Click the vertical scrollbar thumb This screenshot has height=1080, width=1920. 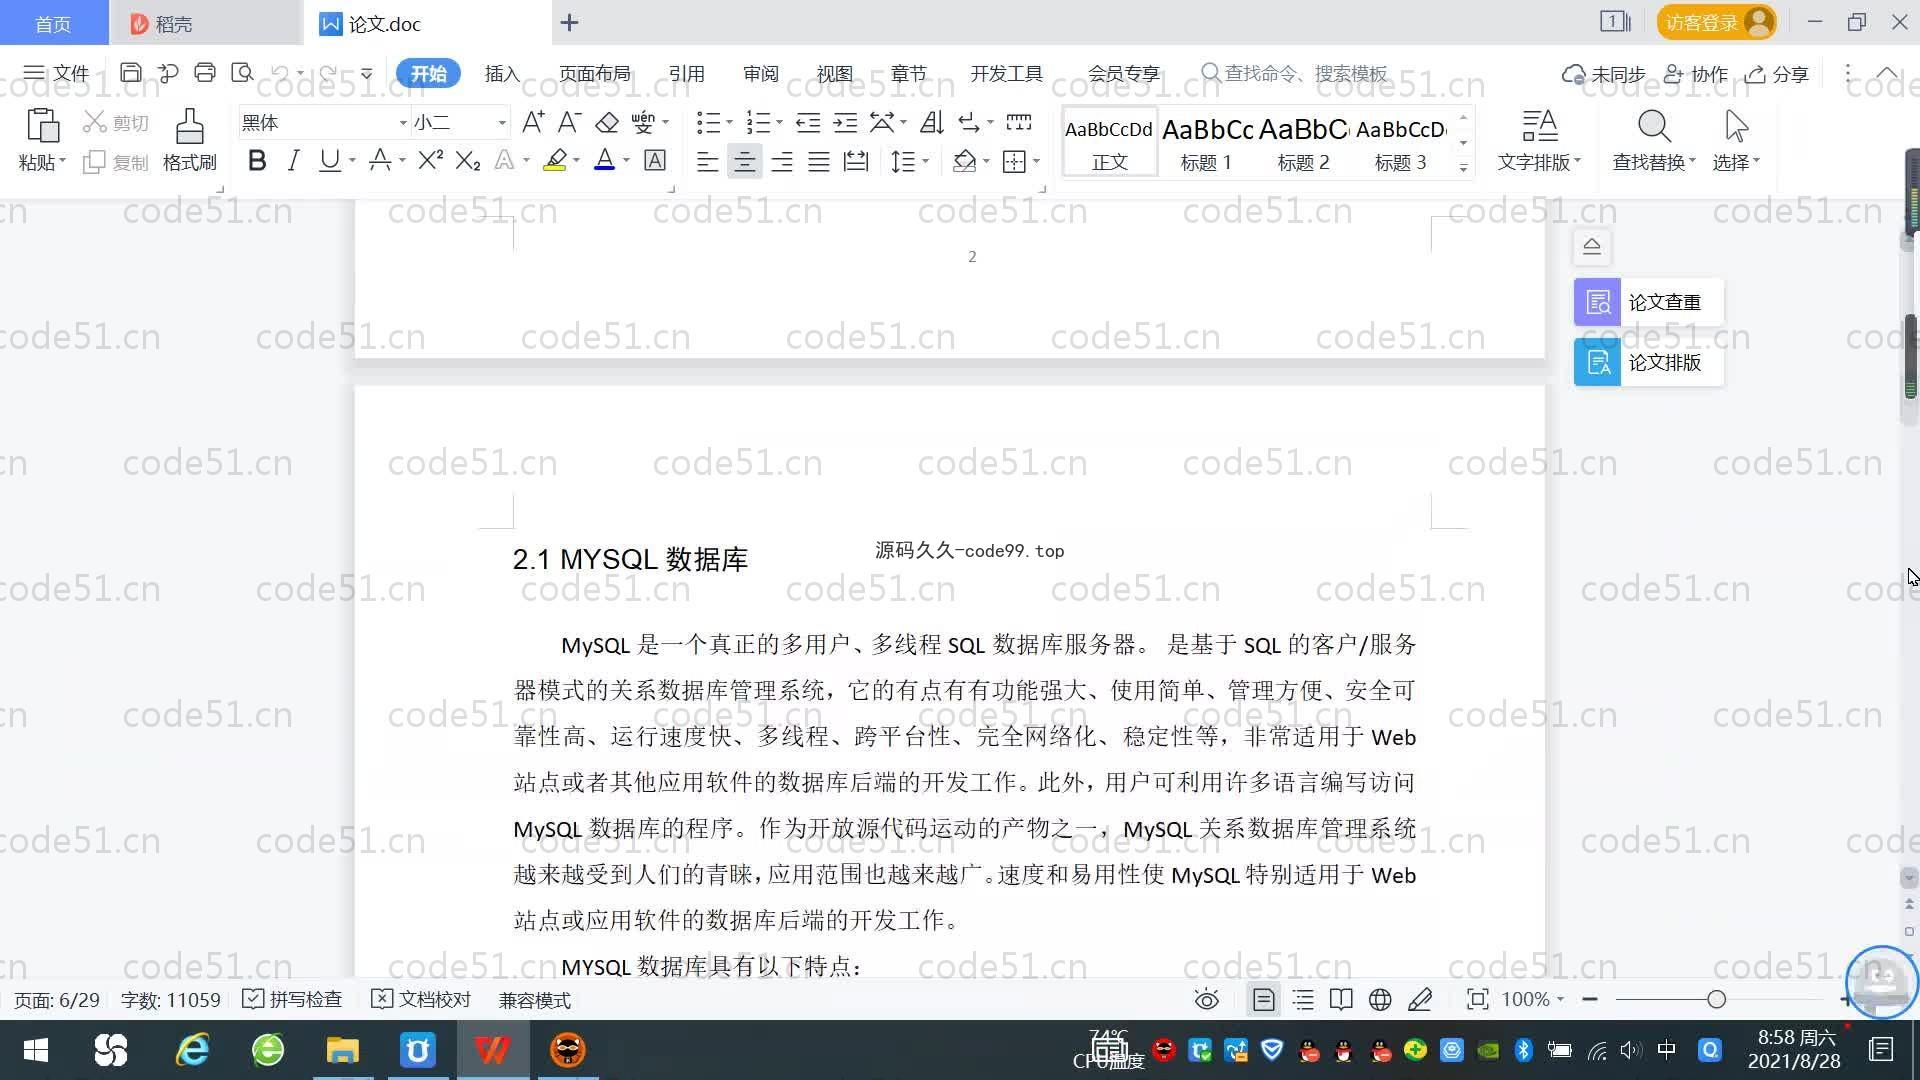(x=1911, y=357)
